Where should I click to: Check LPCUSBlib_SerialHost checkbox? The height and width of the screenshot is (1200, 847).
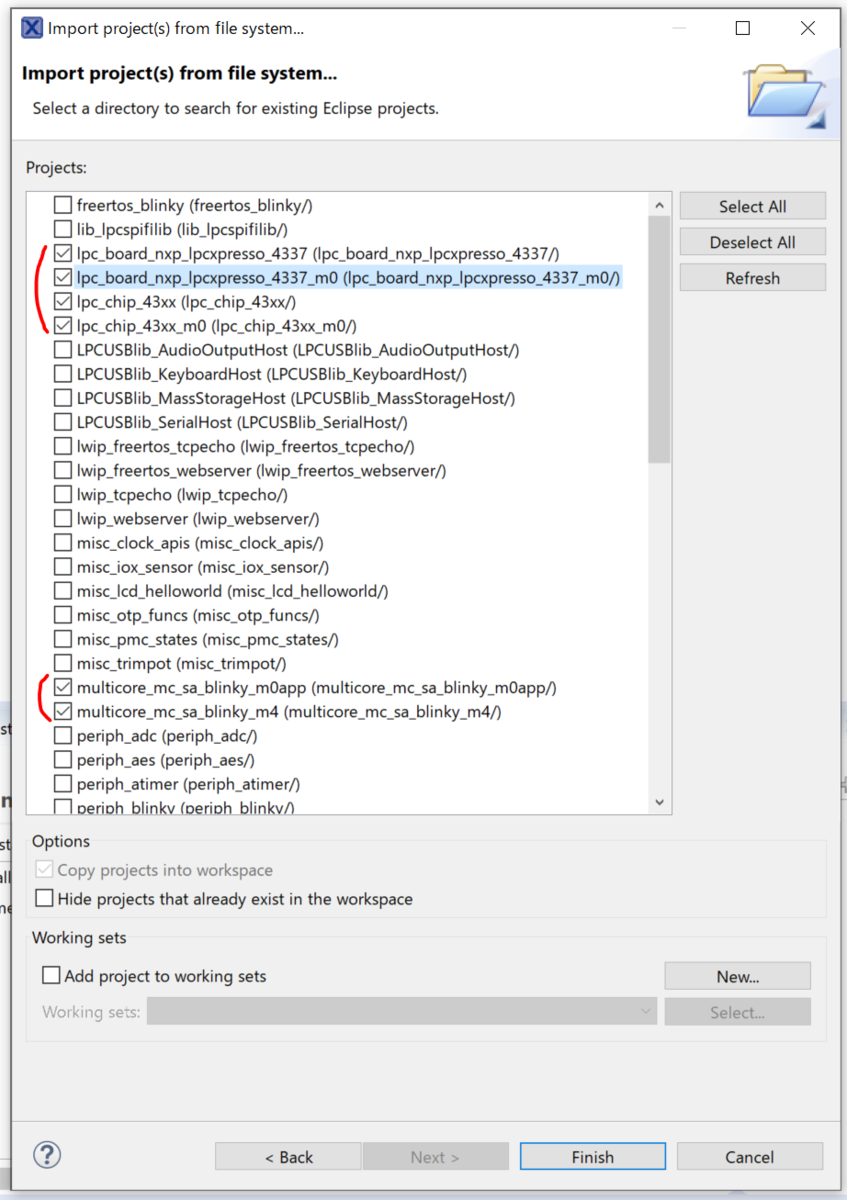click(x=63, y=422)
